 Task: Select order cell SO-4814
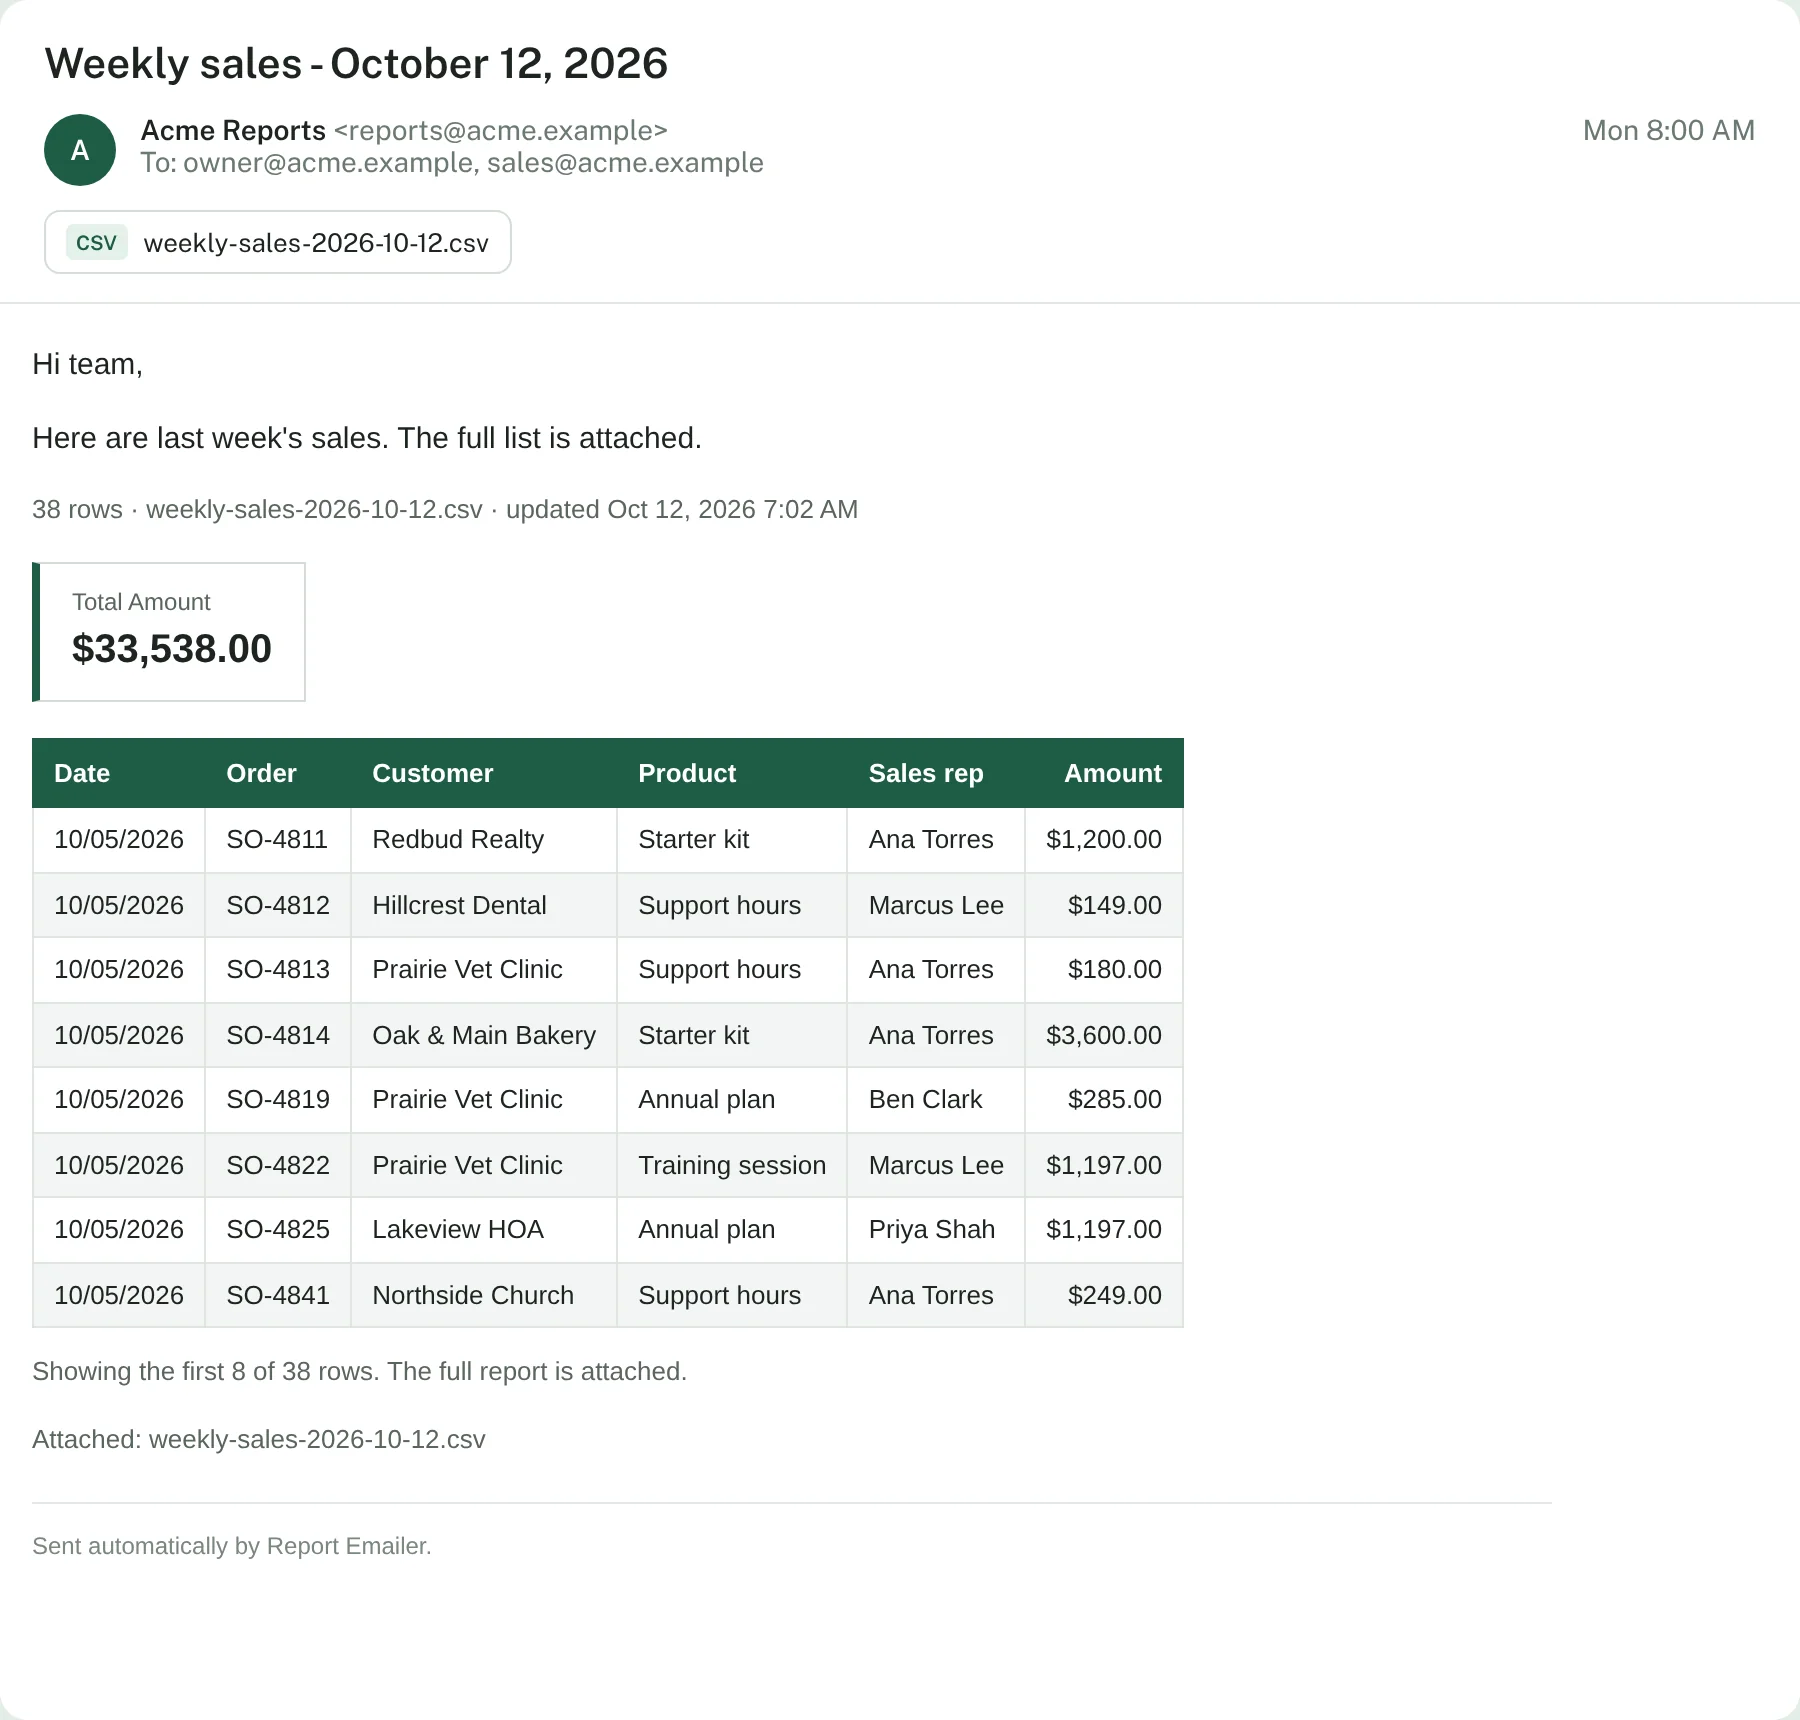(278, 1035)
